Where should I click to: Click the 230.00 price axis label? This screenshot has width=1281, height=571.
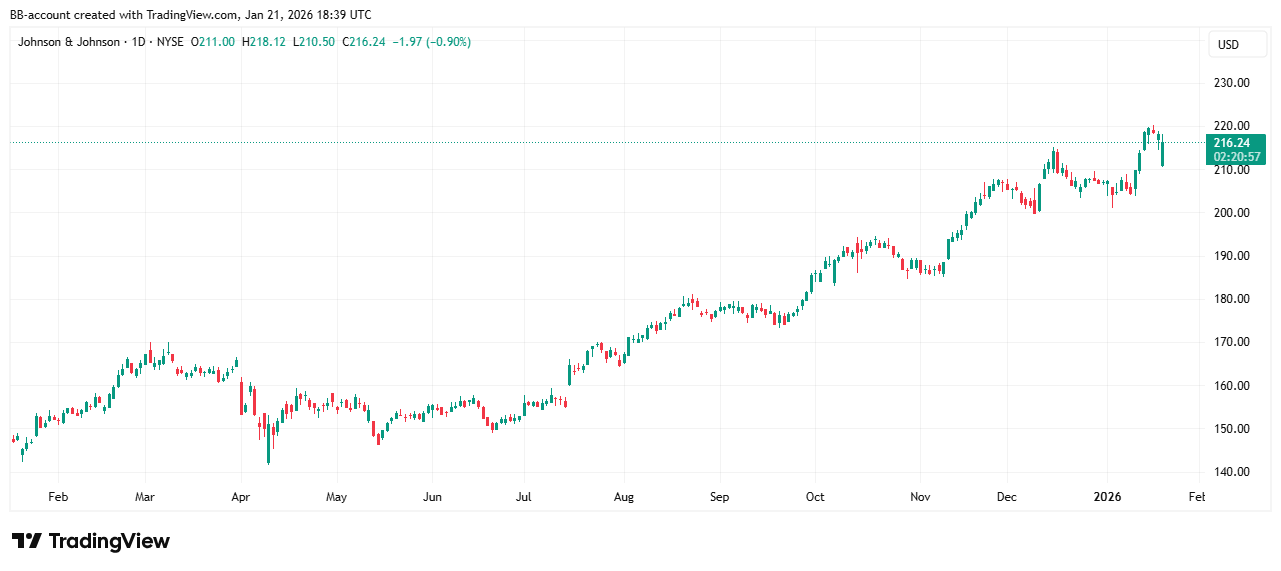tap(1231, 83)
